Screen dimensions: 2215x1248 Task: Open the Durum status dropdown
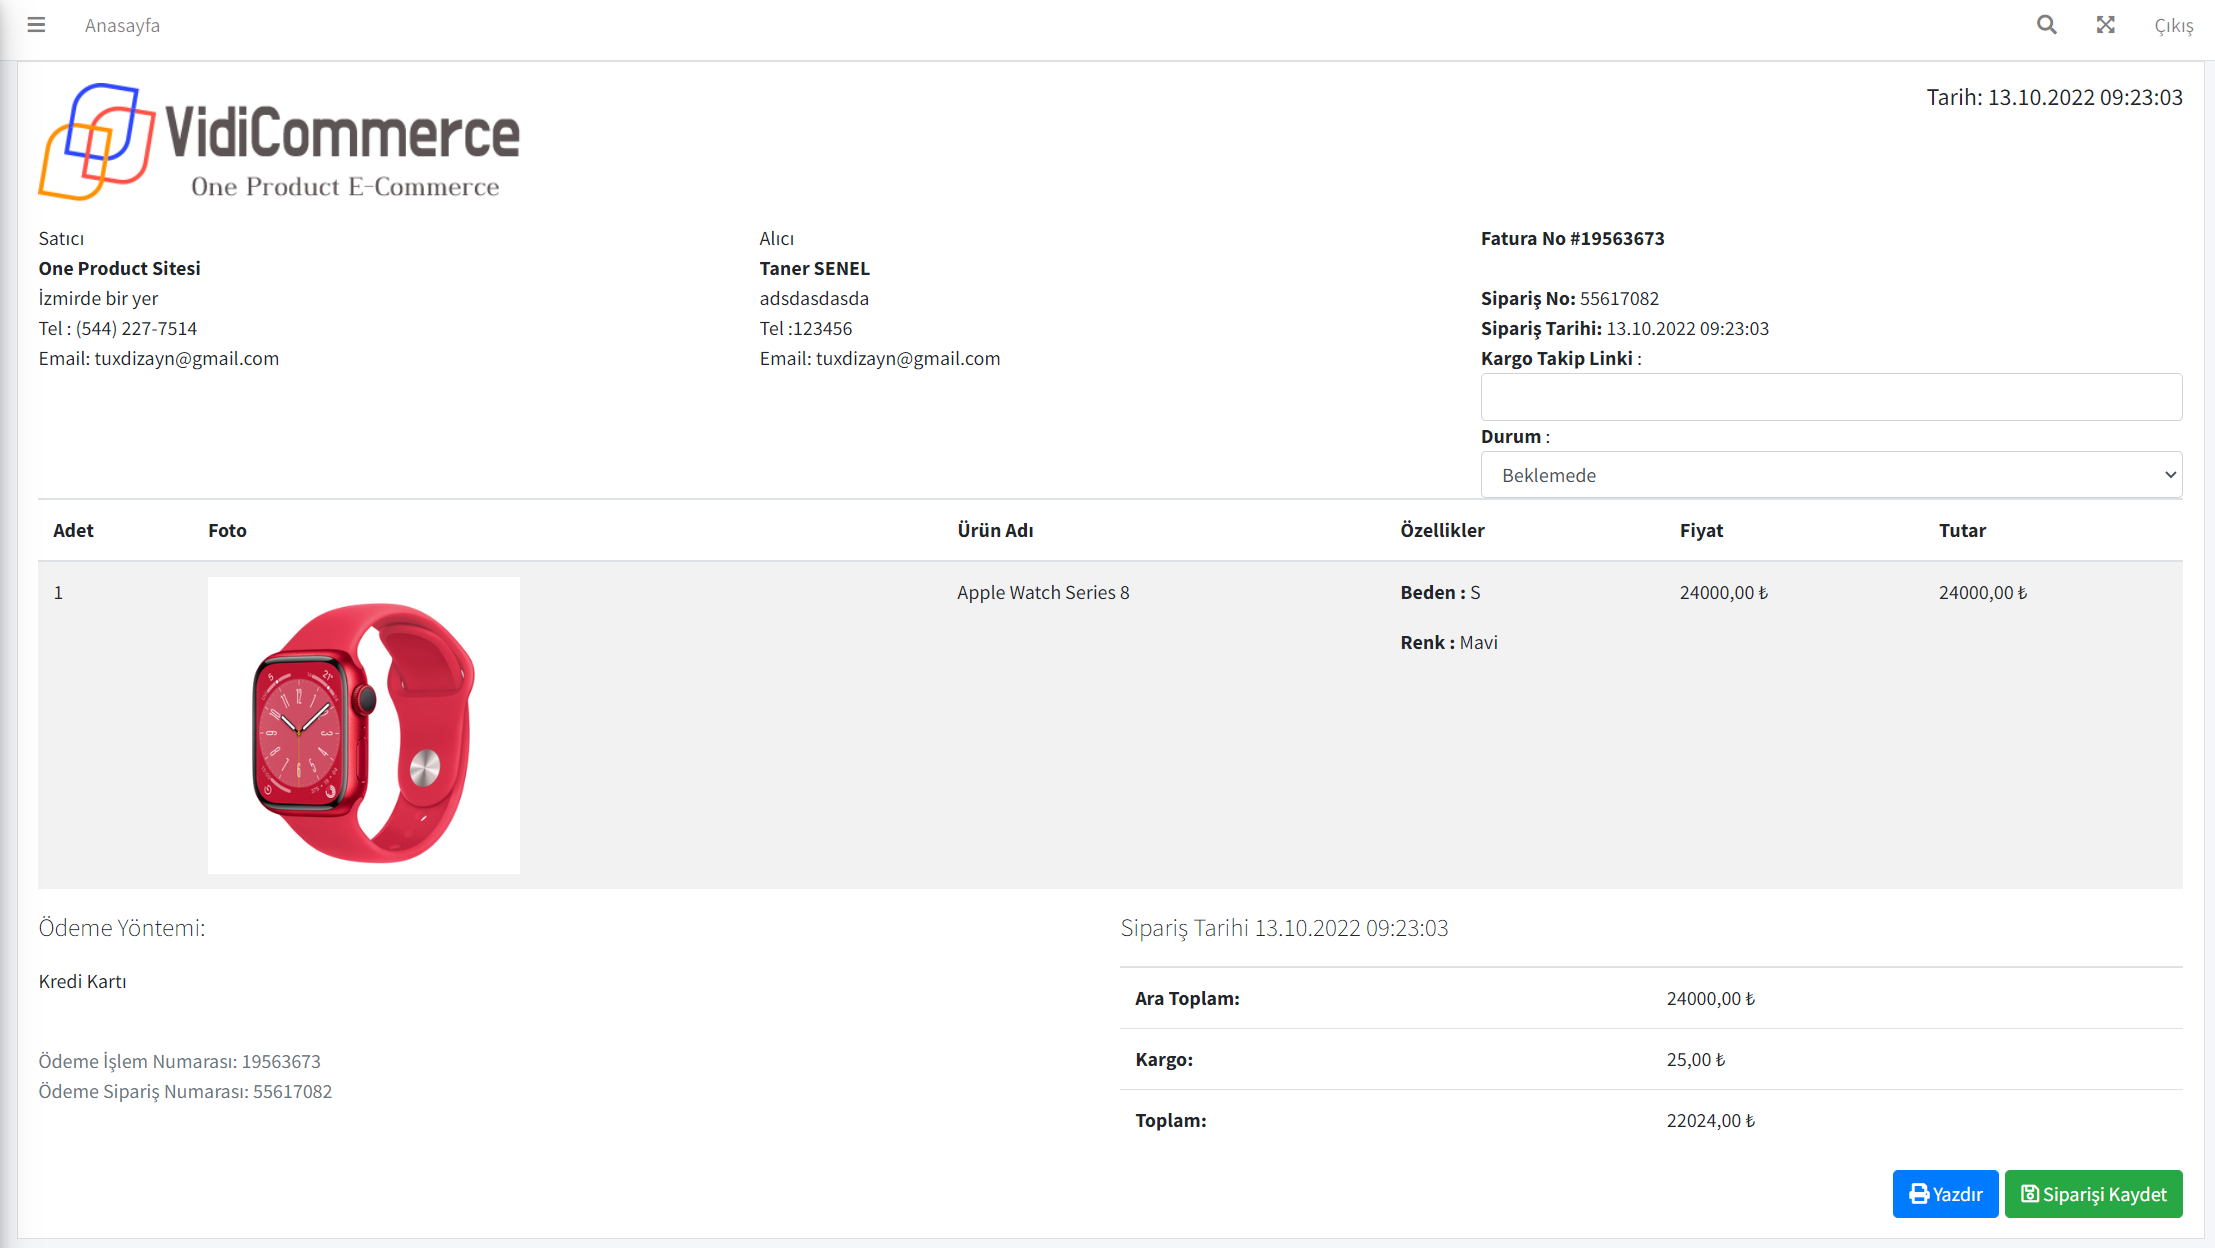pos(1831,475)
